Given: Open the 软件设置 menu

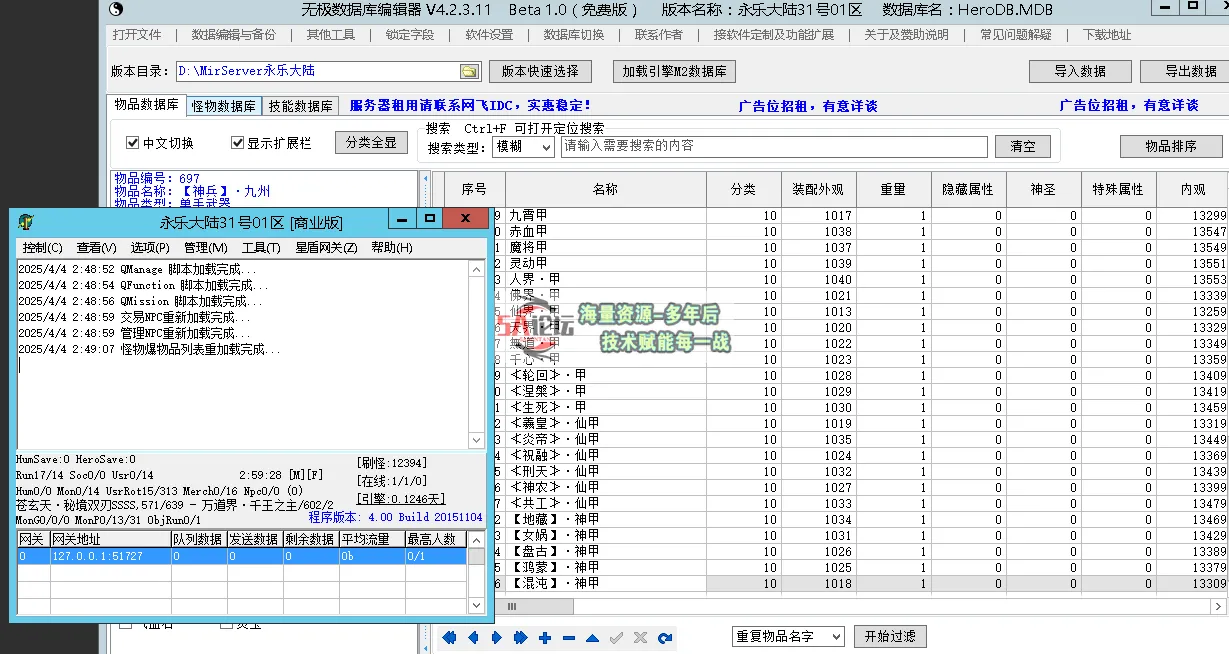Looking at the screenshot, I should pos(489,34).
